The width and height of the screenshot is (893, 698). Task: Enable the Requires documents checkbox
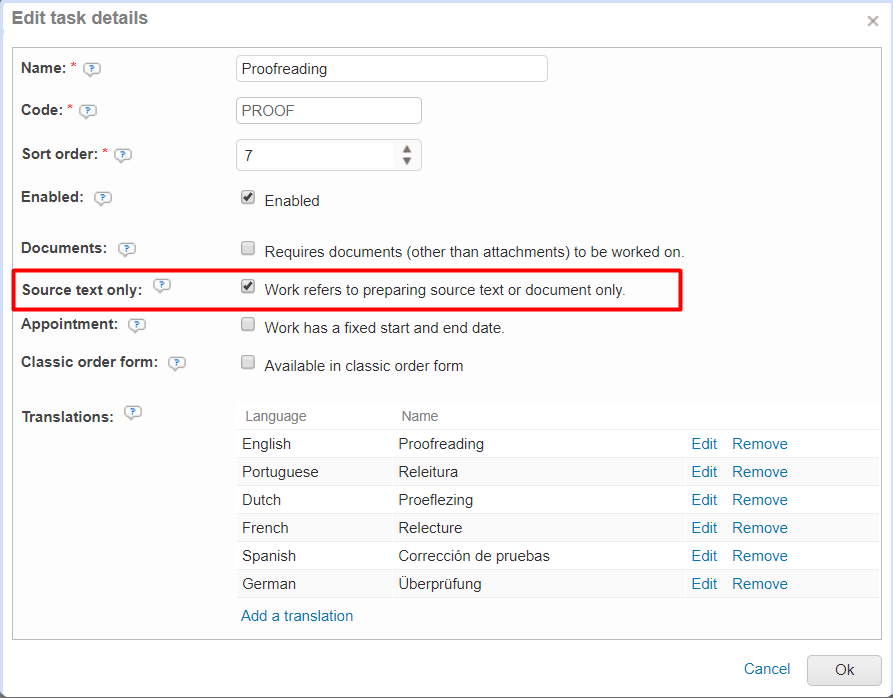(248, 248)
